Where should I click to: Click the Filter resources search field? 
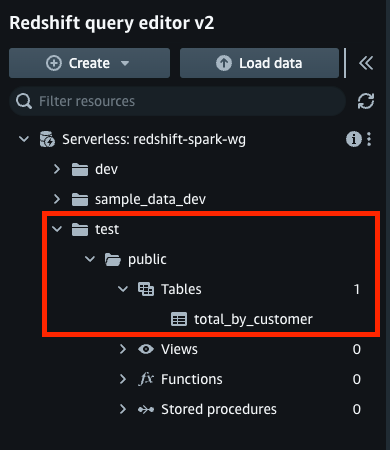pyautogui.click(x=177, y=101)
